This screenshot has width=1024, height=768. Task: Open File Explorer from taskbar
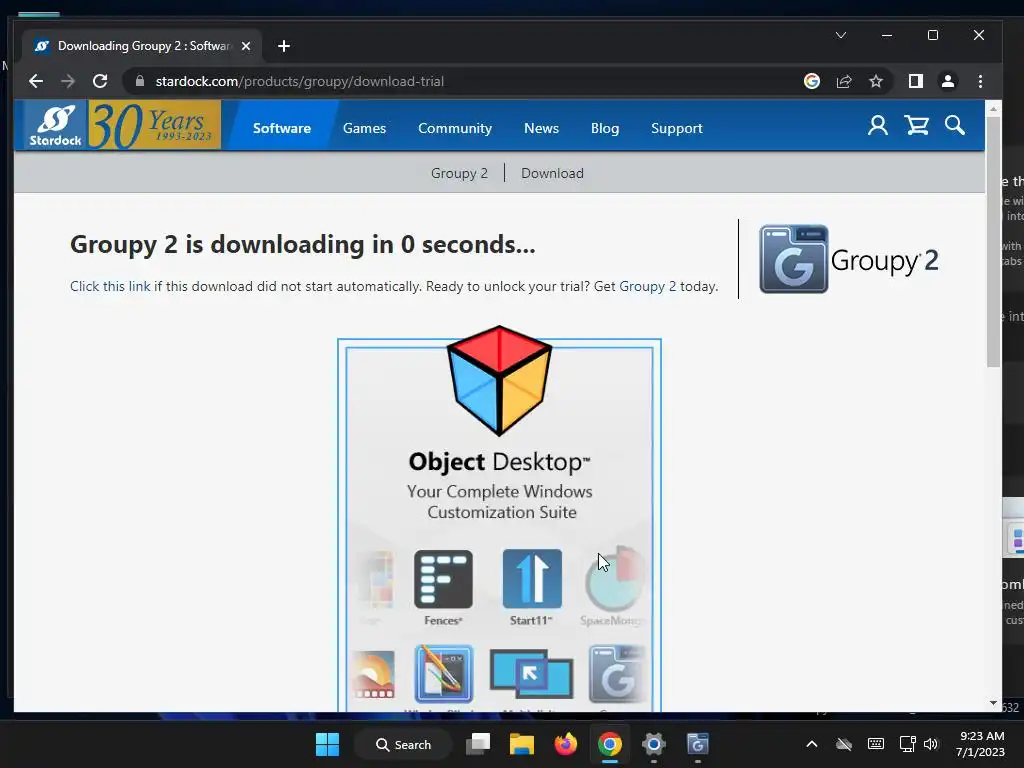click(x=522, y=744)
